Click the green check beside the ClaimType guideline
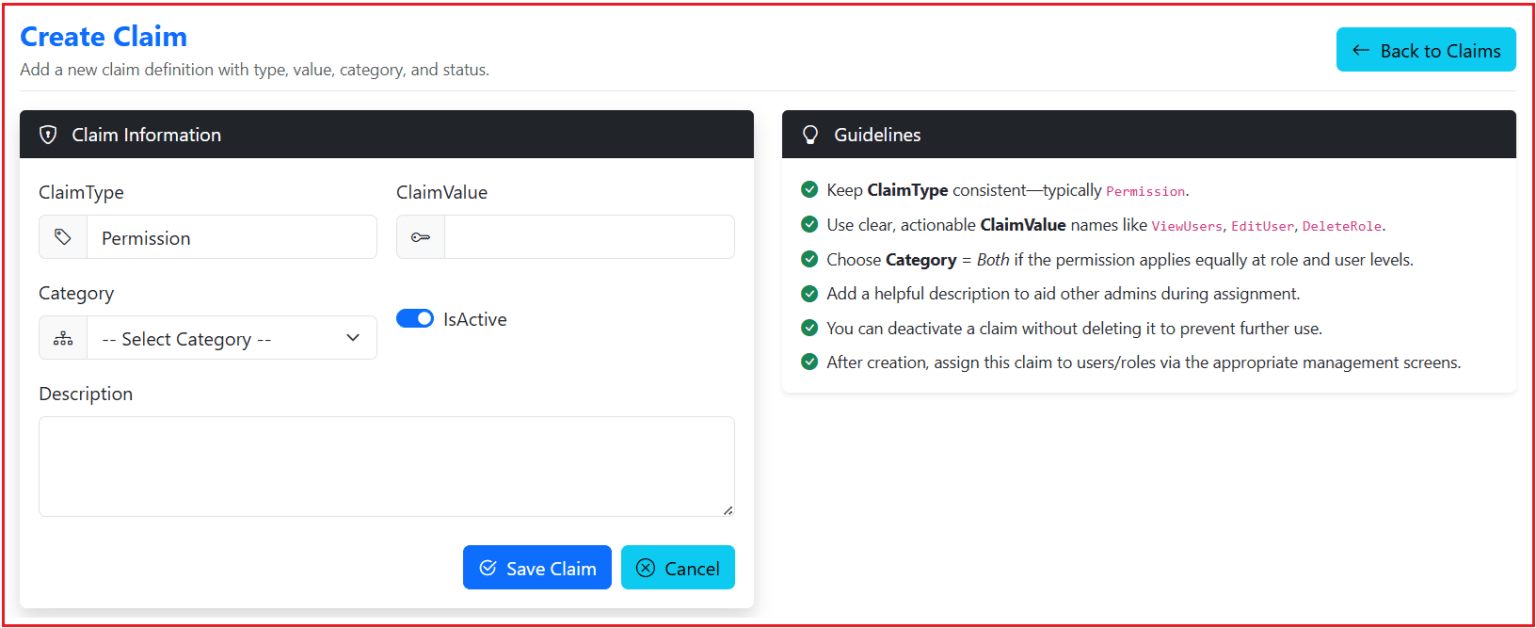The image size is (1536, 628). coord(809,189)
